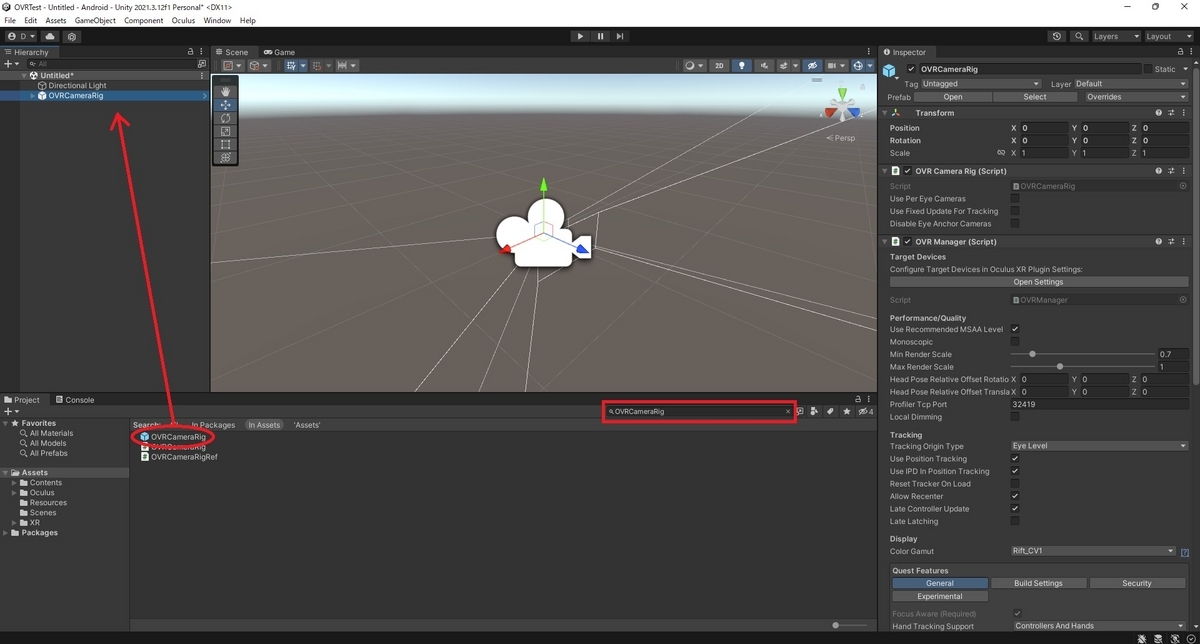1200x644 pixels.
Task: Open Transform component preset icon
Action: pyautogui.click(x=1171, y=113)
